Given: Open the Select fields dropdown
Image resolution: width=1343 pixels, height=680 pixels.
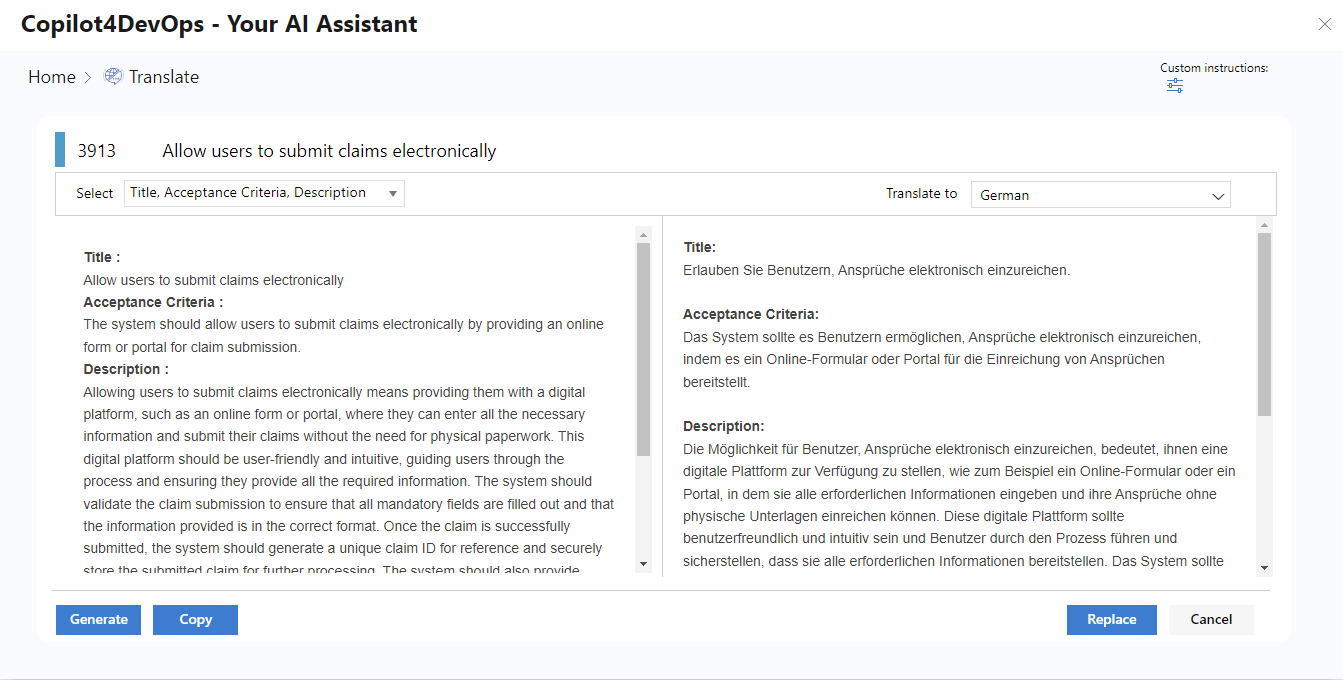Looking at the screenshot, I should click(264, 193).
